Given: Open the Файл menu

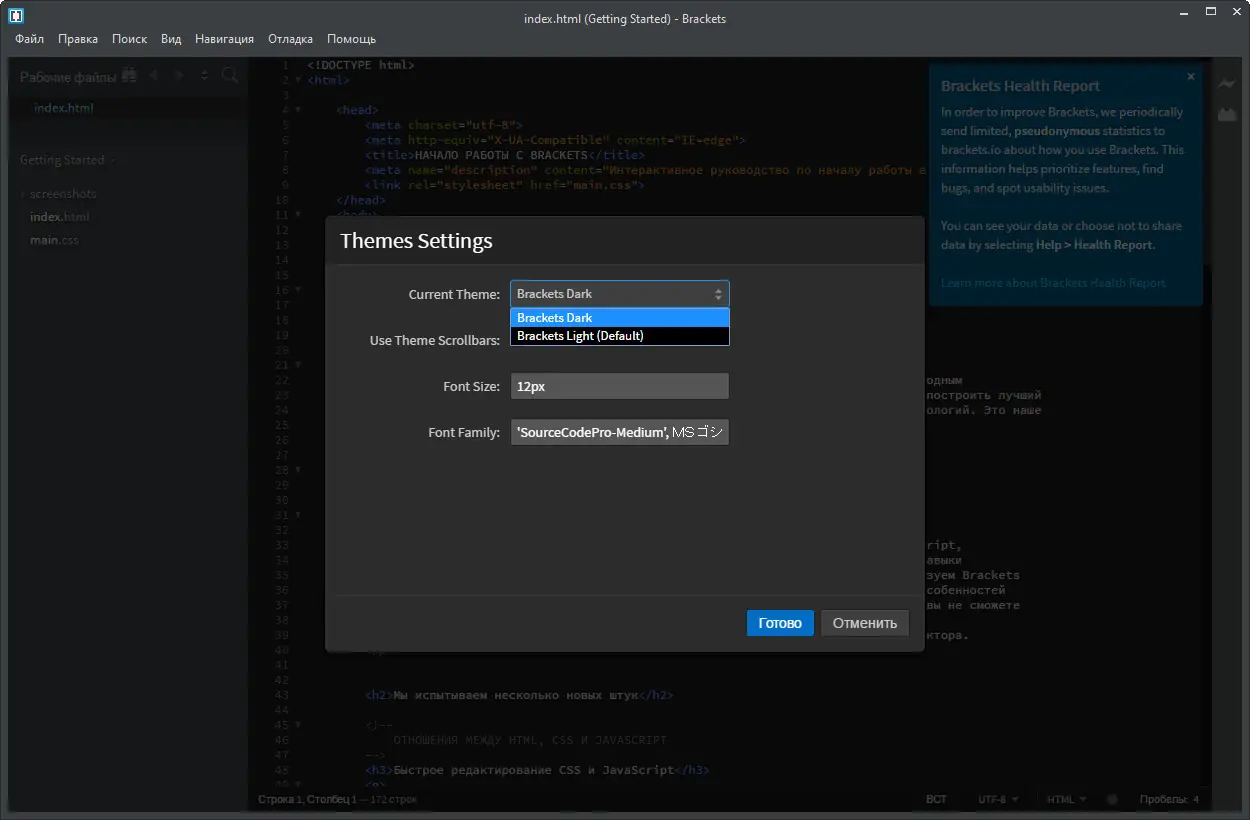Looking at the screenshot, I should pos(29,39).
